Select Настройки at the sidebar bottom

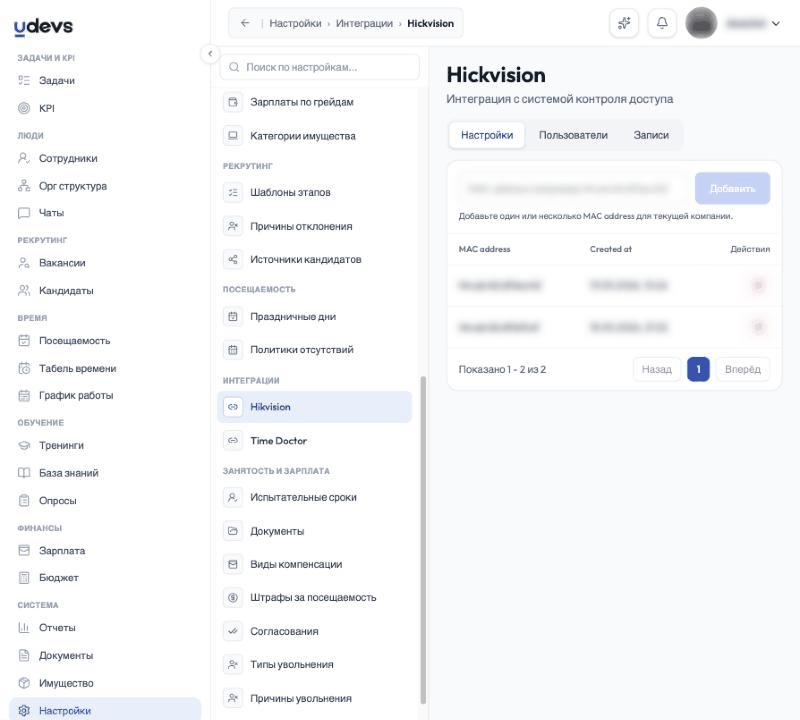point(105,710)
